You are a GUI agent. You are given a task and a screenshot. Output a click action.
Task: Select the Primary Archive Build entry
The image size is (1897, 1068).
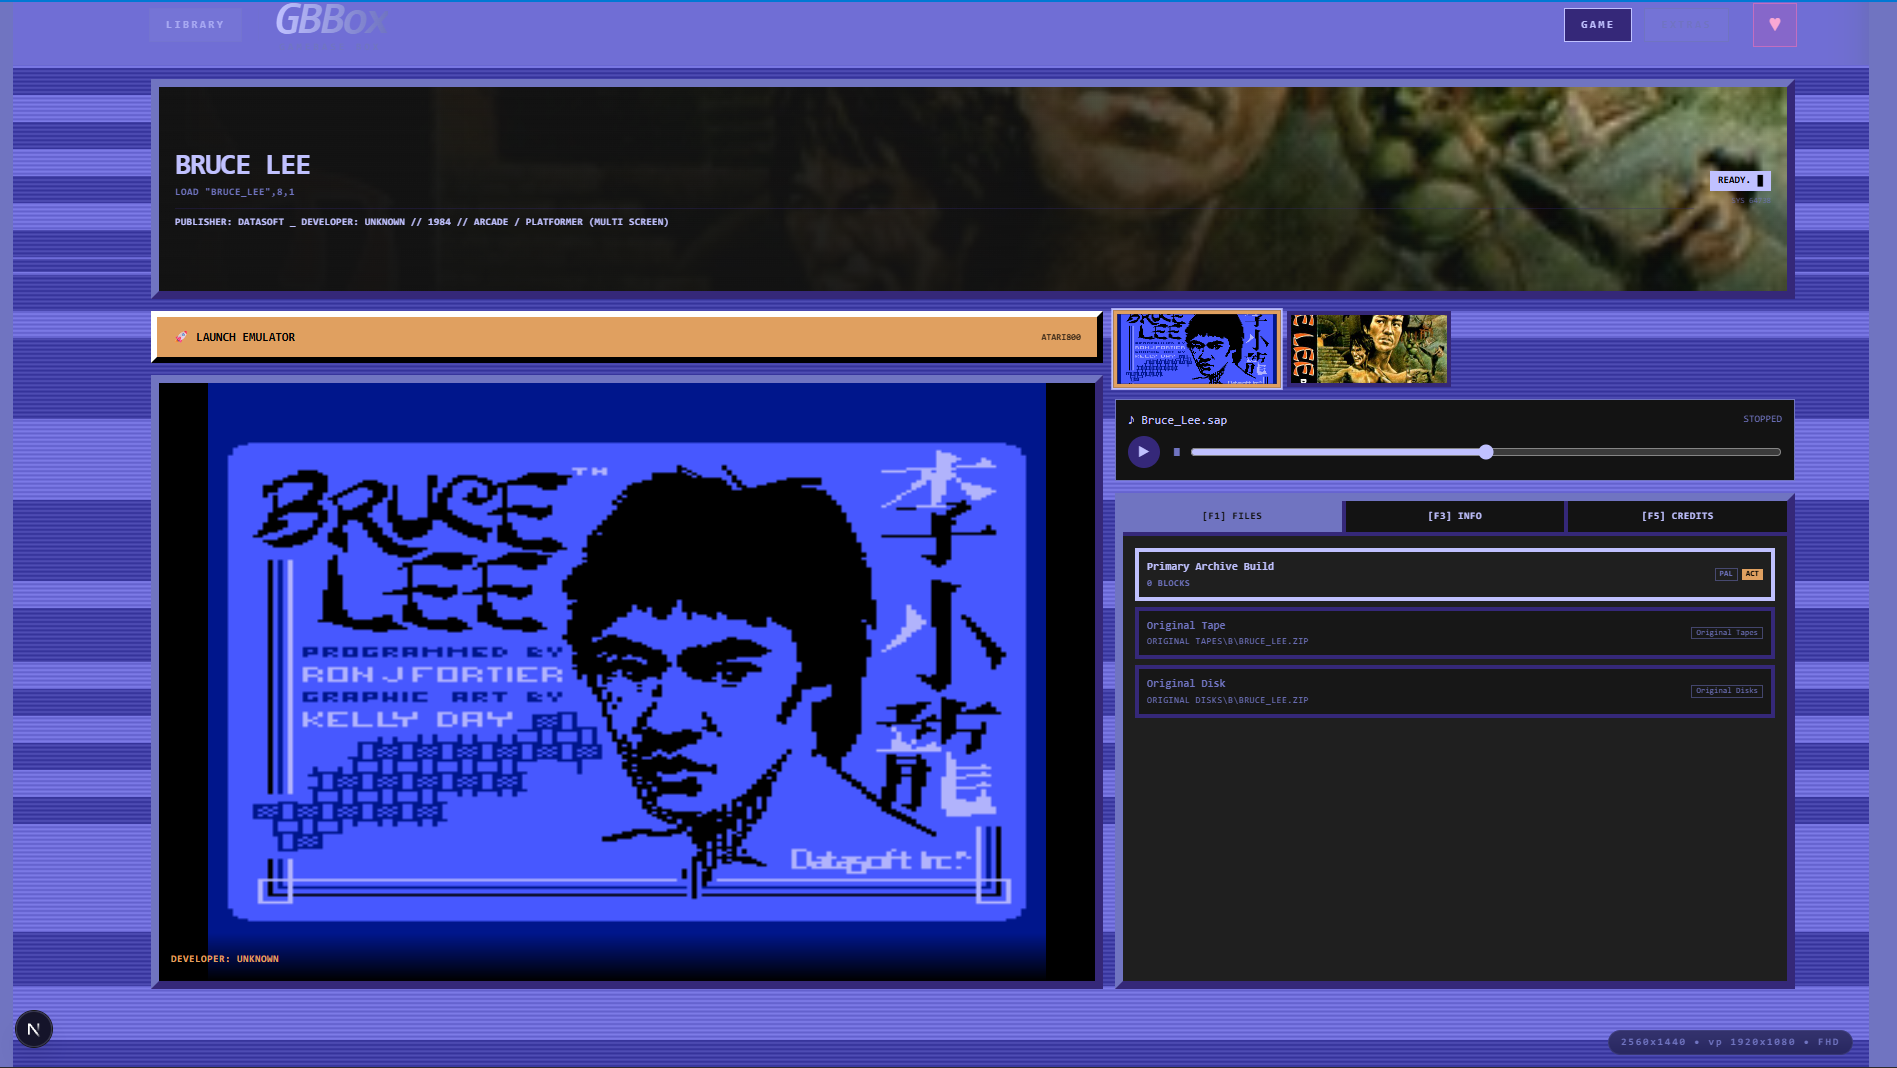pos(1454,574)
